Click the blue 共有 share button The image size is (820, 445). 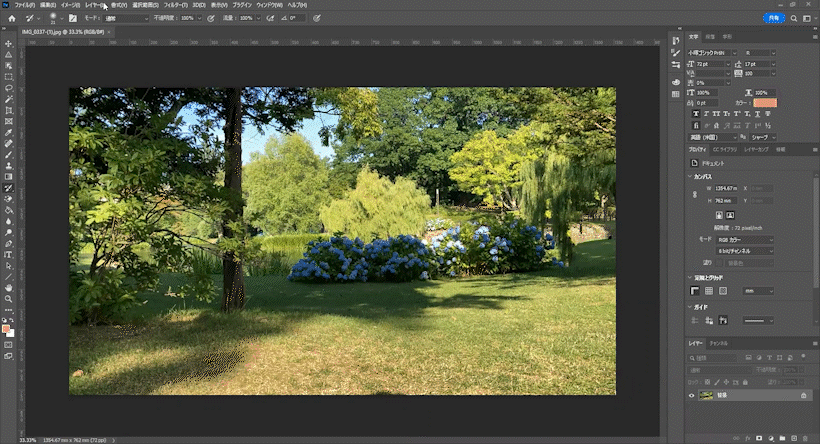click(773, 18)
